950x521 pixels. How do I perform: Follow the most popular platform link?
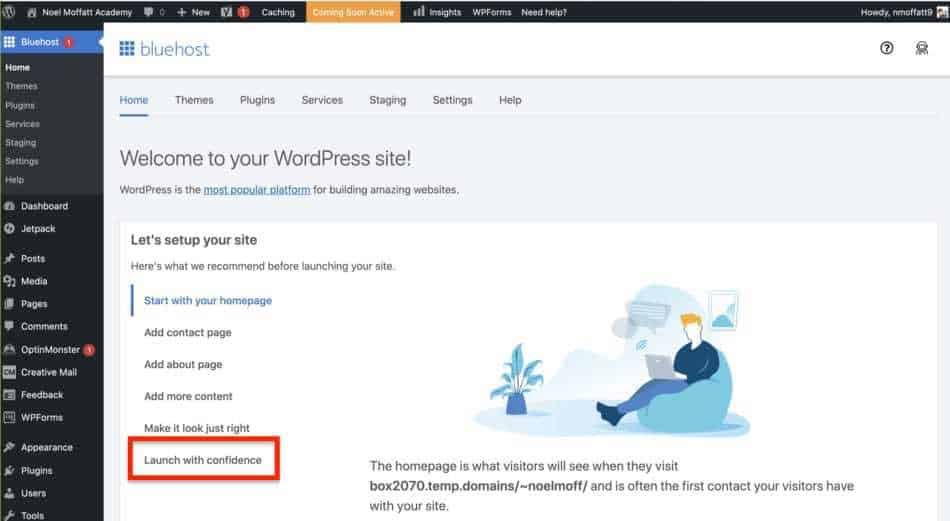tap(257, 190)
